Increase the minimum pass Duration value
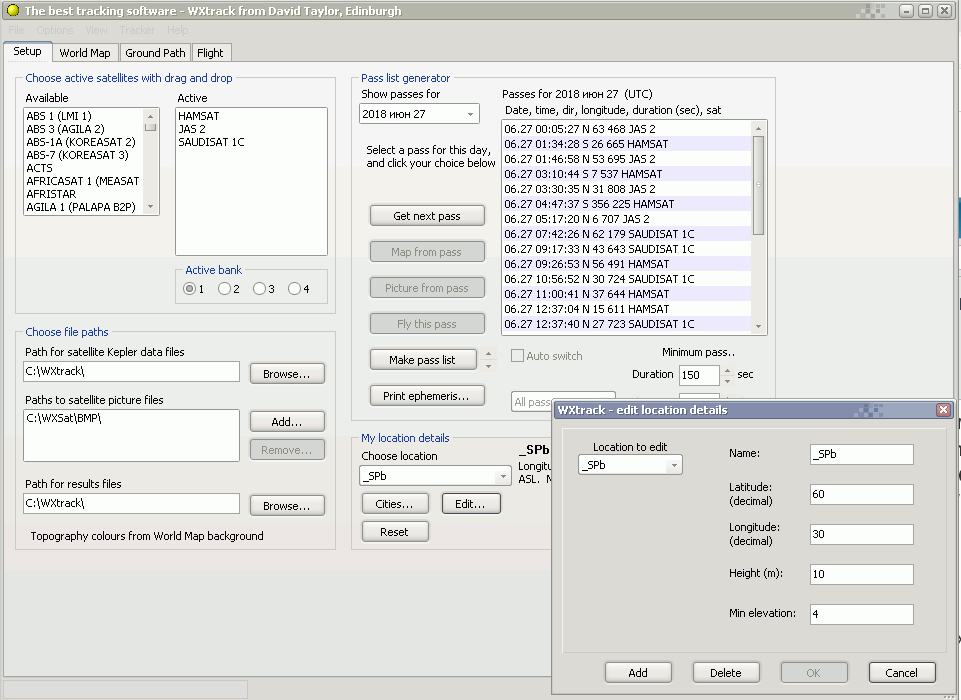Image resolution: width=961 pixels, height=700 pixels. 727,370
